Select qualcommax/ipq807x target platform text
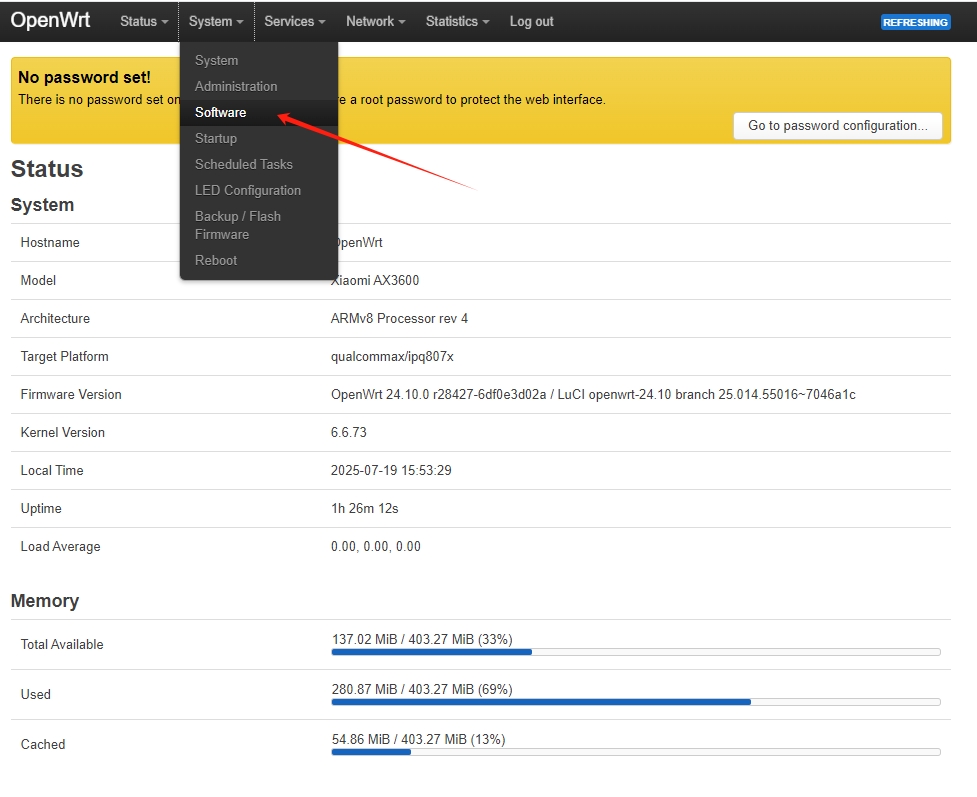This screenshot has height=797, width=977. pyautogui.click(x=392, y=356)
